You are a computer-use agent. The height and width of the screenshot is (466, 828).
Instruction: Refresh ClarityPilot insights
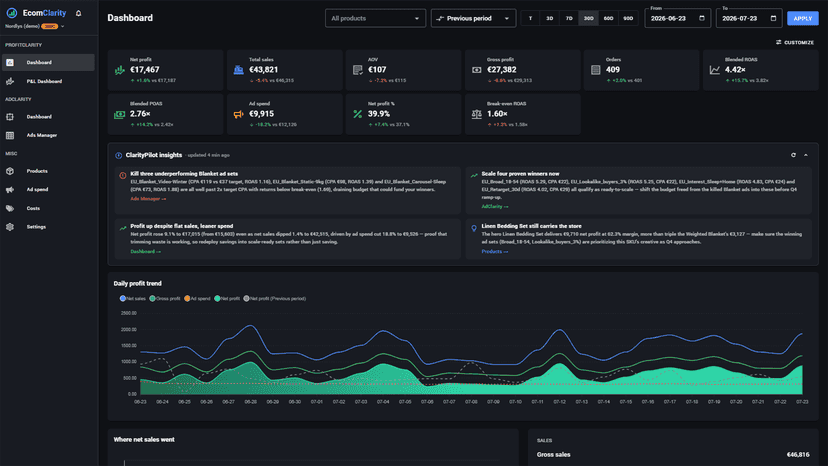(x=793, y=155)
